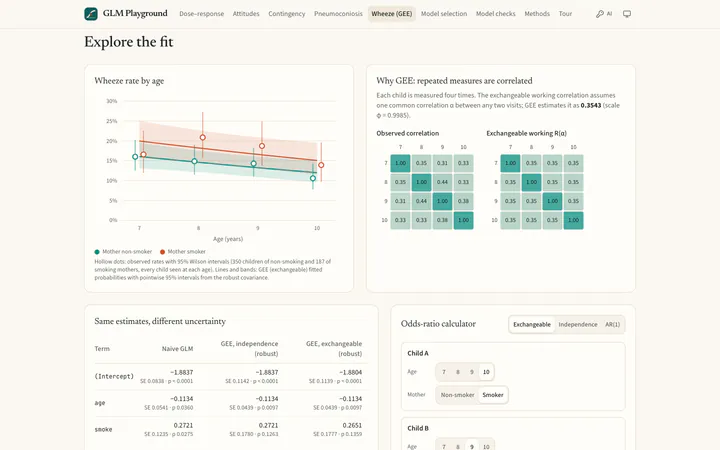Start the Tour from navigation
Viewport: 720px width, 450px height.
click(x=565, y=14)
